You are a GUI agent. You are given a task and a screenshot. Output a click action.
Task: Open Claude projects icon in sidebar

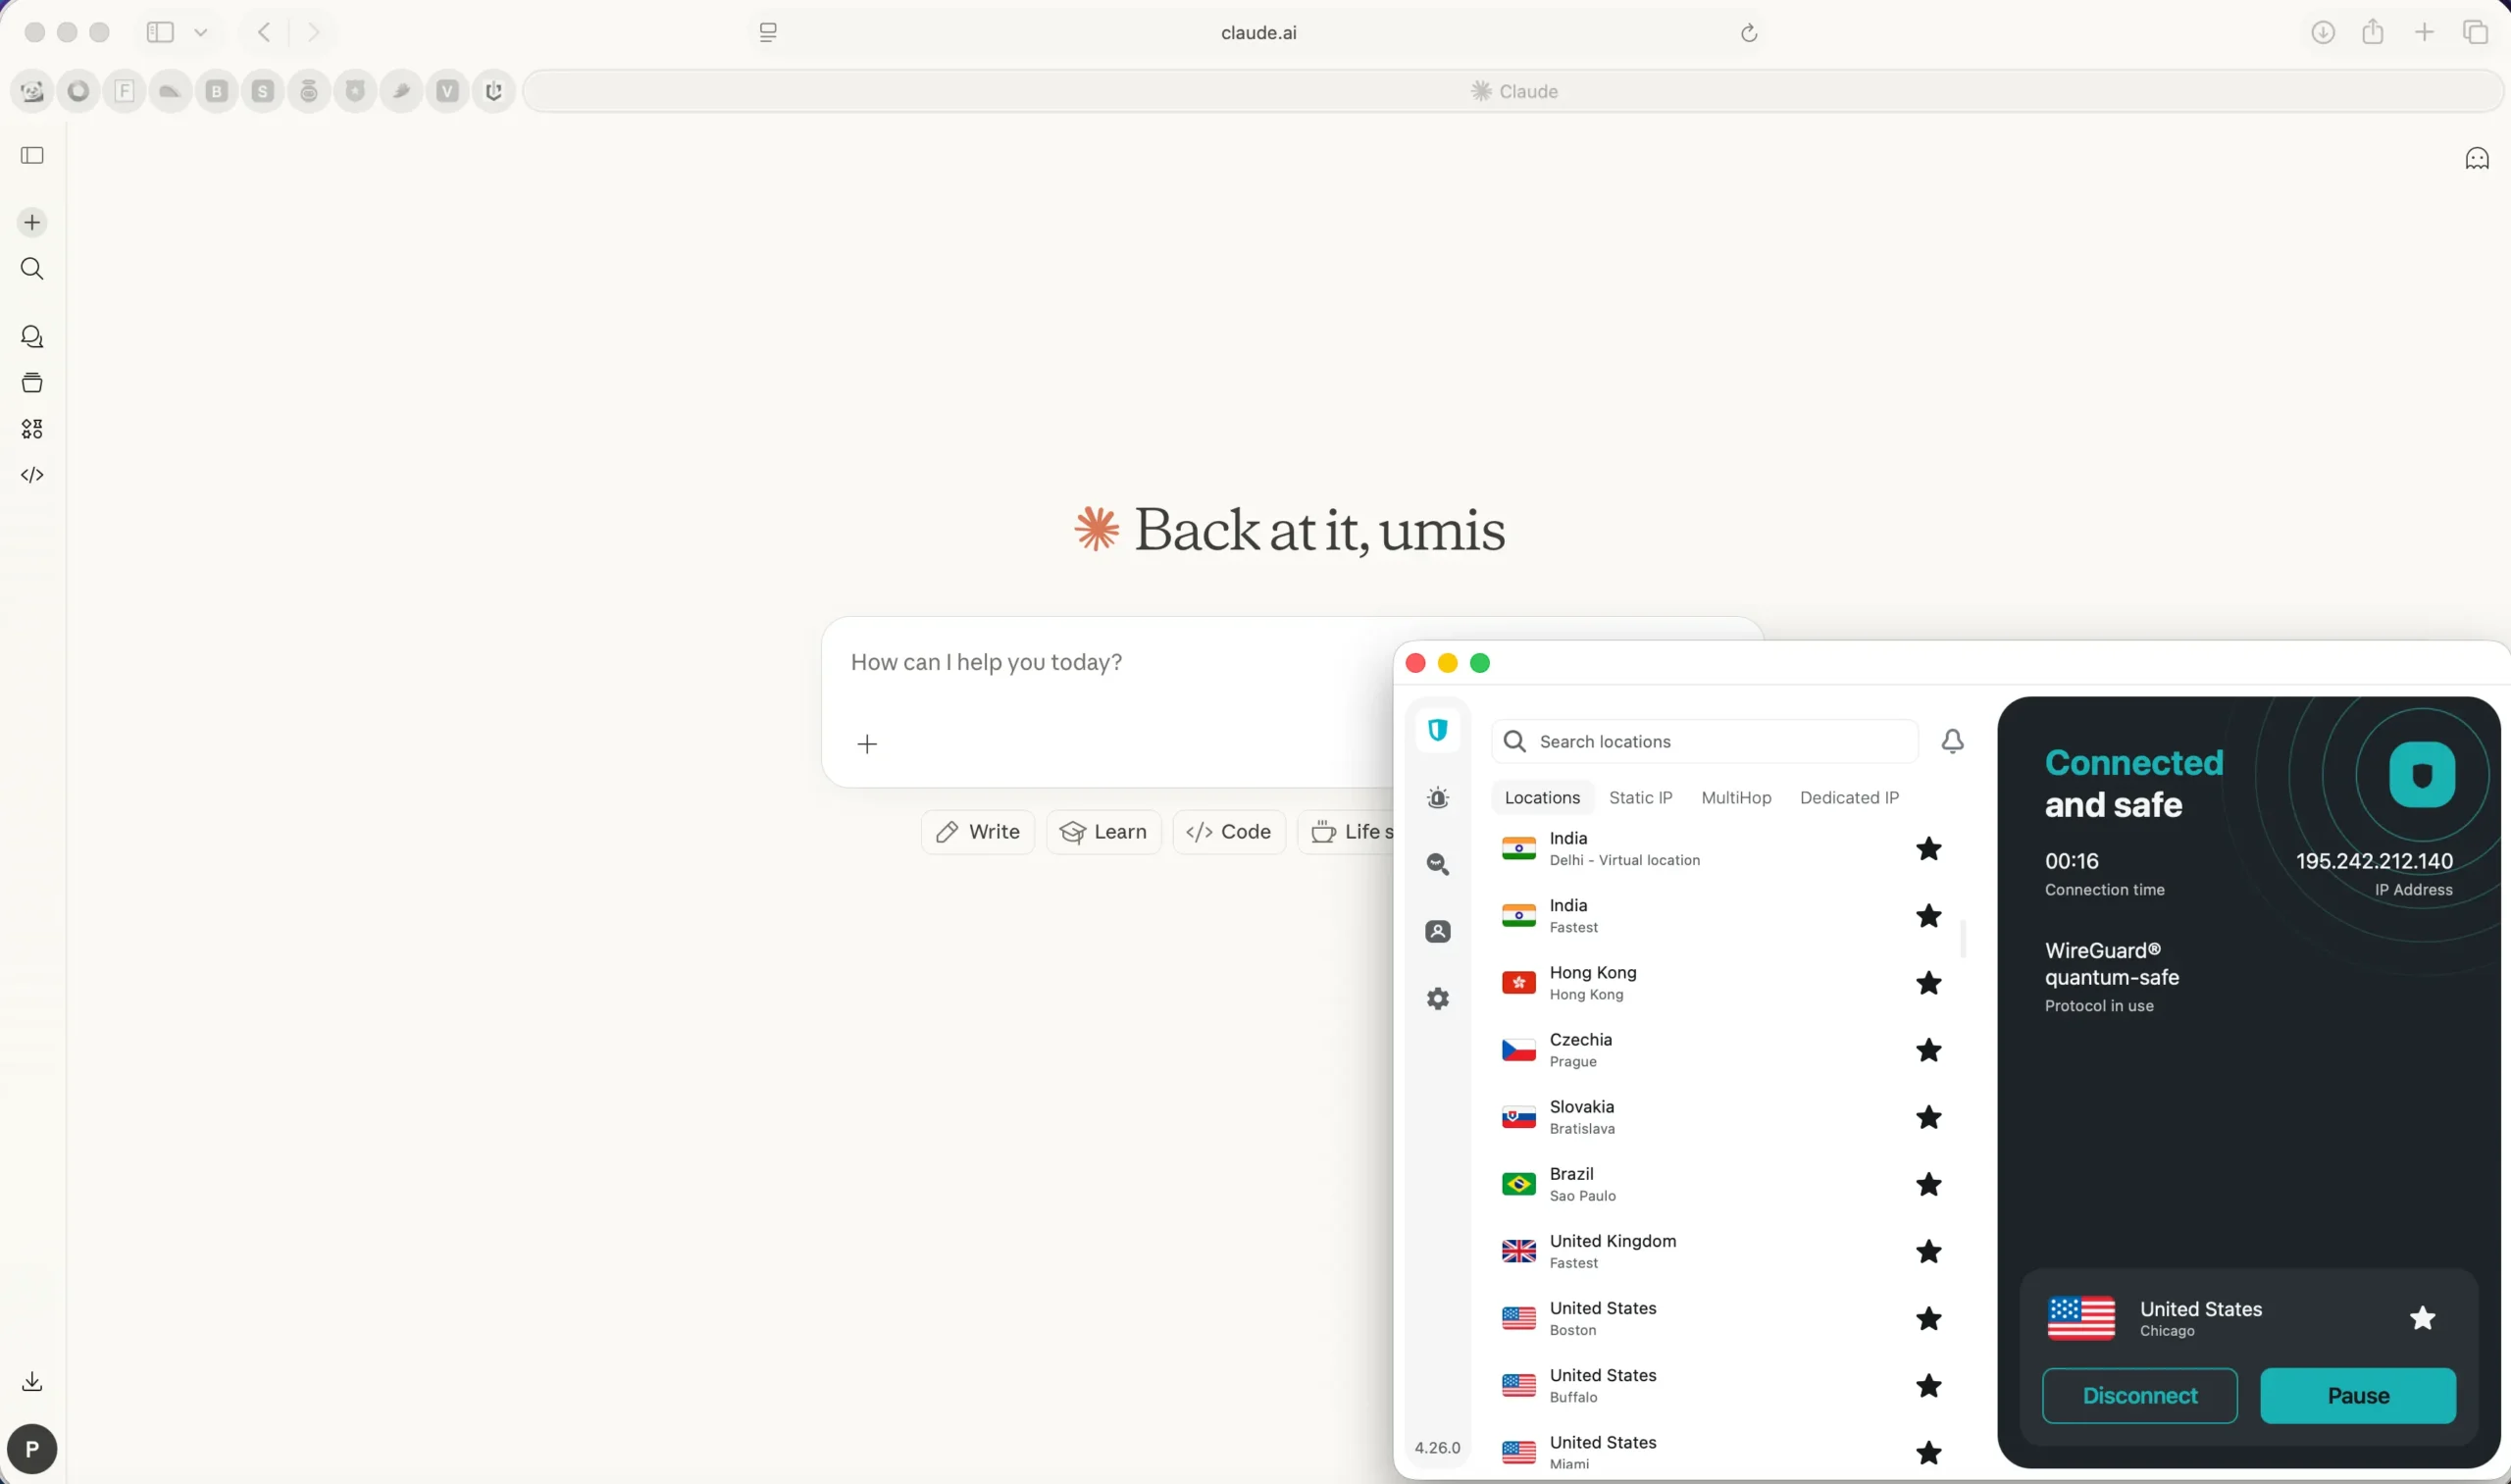[x=32, y=382]
